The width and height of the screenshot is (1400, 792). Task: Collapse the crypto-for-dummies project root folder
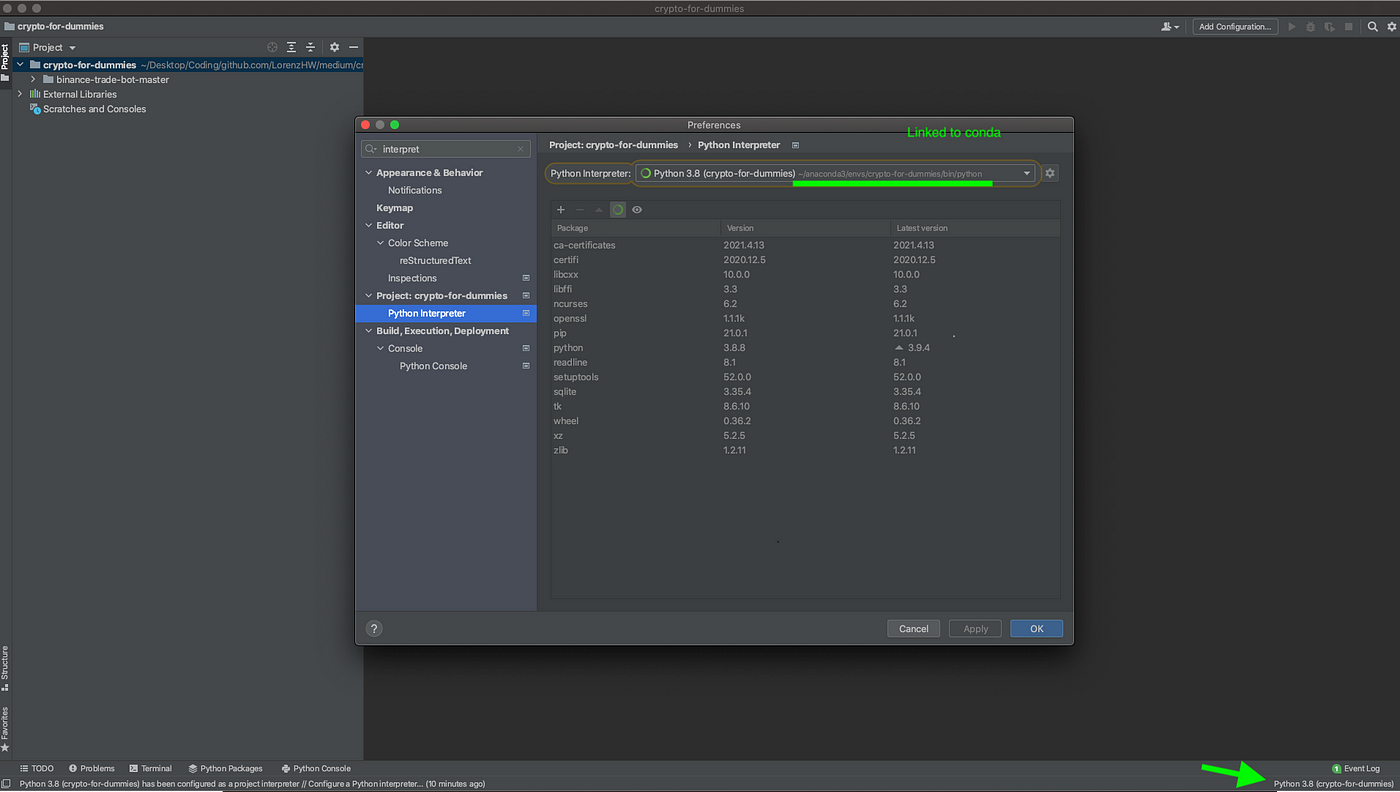pos(21,65)
